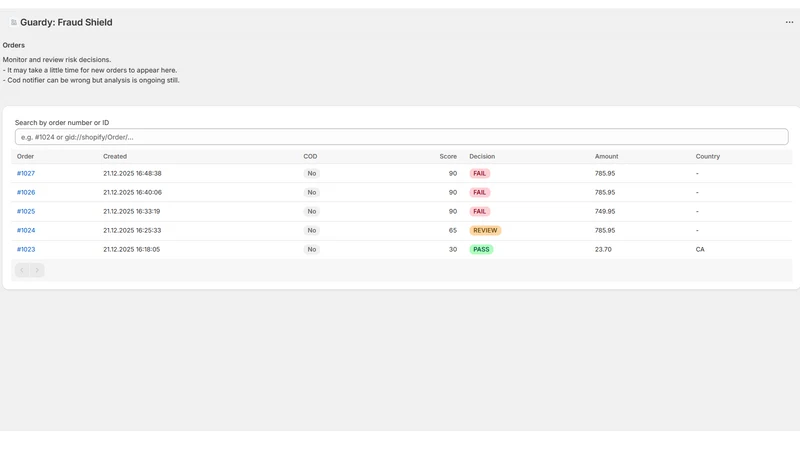Screen dimensions: 800x450
Task: Select created time 21.12.2025 16:18:05
Action: coord(132,249)
